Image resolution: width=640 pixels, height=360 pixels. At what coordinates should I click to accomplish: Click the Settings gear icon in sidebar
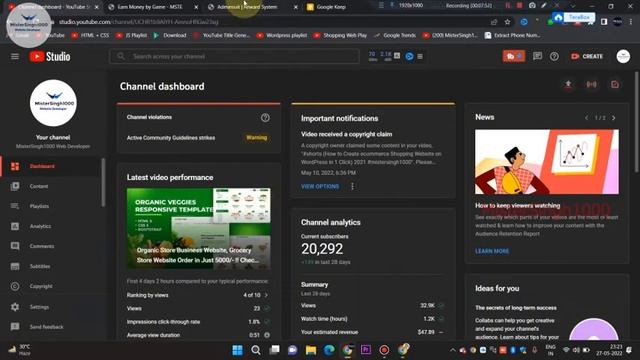tap(15, 307)
